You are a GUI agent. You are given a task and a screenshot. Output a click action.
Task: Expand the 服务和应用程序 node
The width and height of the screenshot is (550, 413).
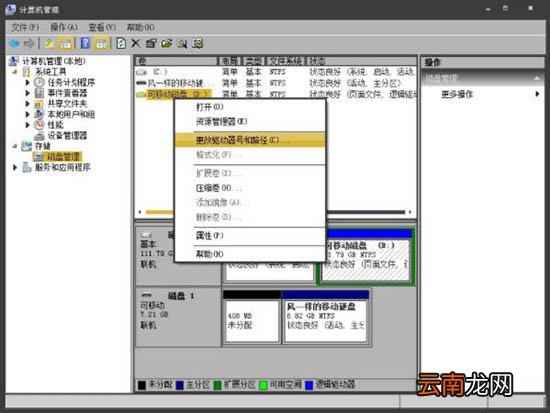(15, 167)
